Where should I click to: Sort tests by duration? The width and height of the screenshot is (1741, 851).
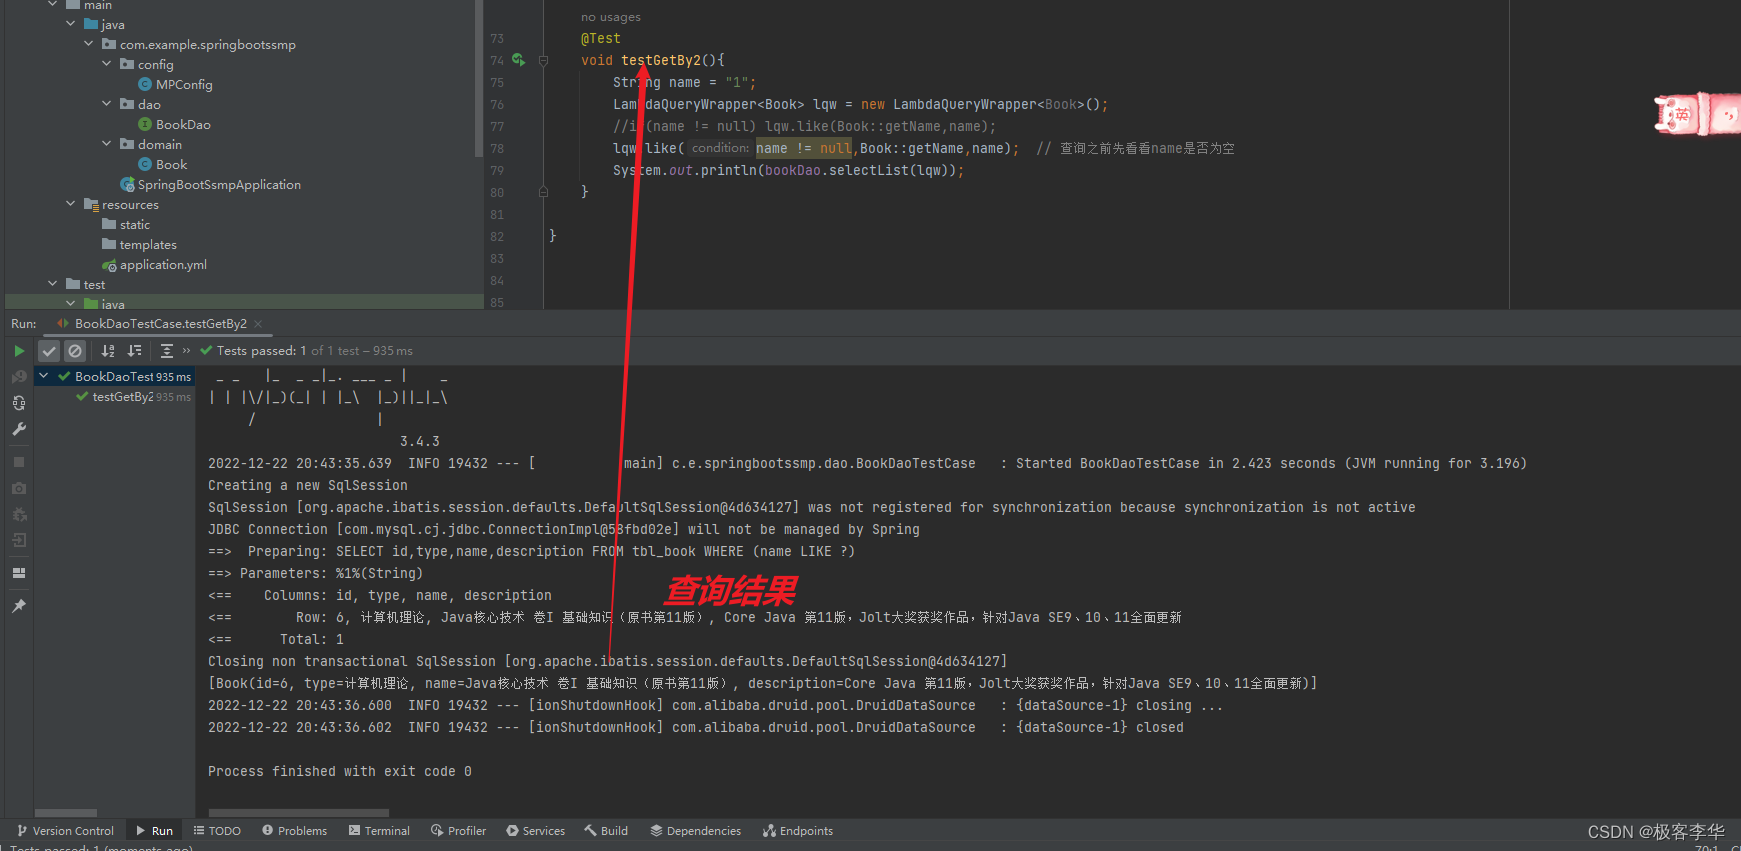click(x=134, y=351)
